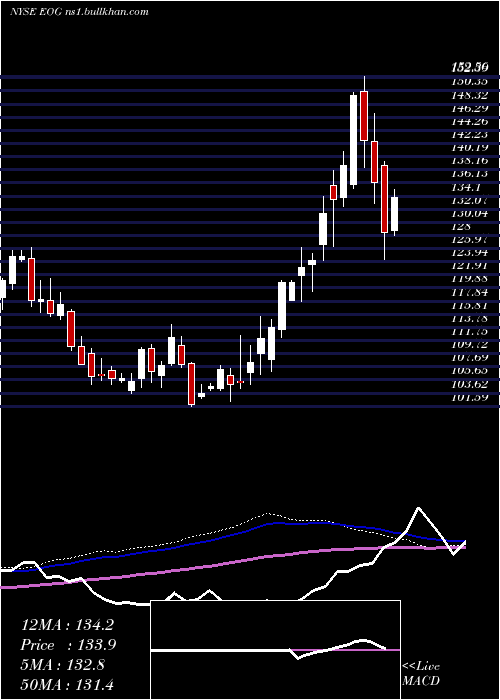This screenshot has height=700, width=500.
Task: Click the 117.84 price axis label
Action: [x=469, y=292]
